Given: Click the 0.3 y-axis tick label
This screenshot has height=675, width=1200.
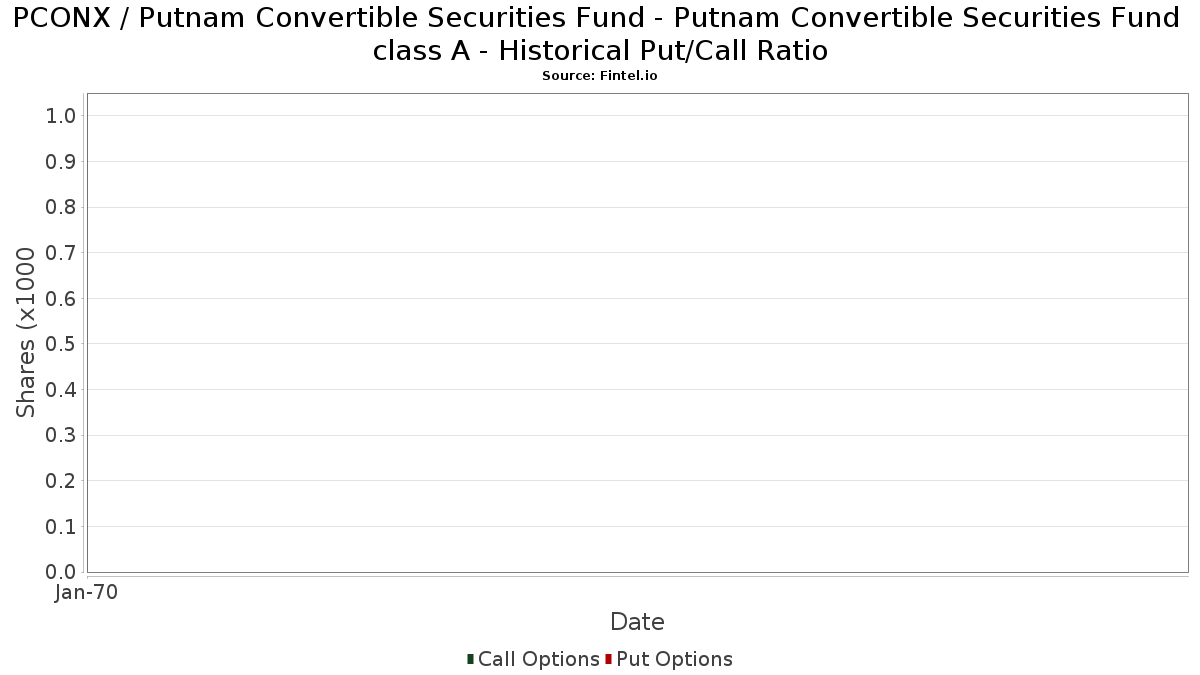Looking at the screenshot, I should 61,435.
